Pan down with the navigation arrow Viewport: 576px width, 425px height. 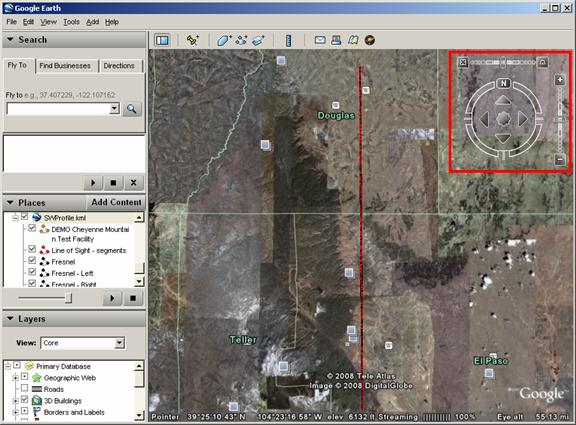coord(503,138)
